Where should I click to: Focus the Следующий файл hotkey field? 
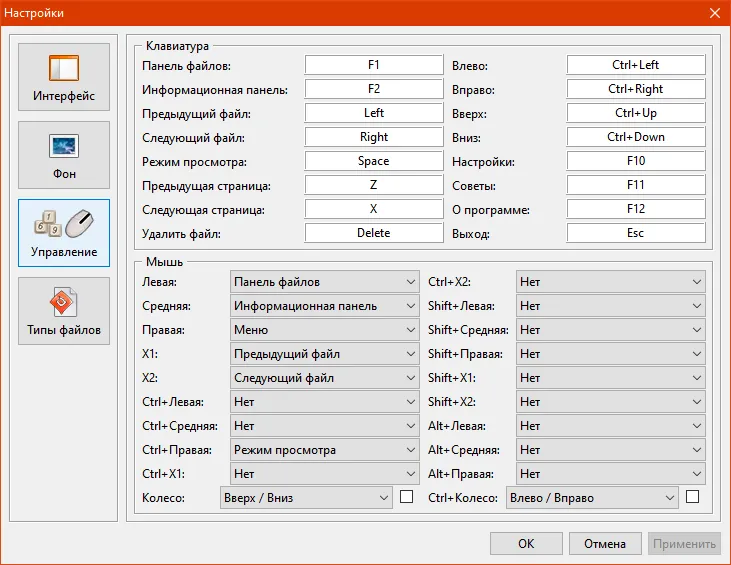click(x=374, y=137)
